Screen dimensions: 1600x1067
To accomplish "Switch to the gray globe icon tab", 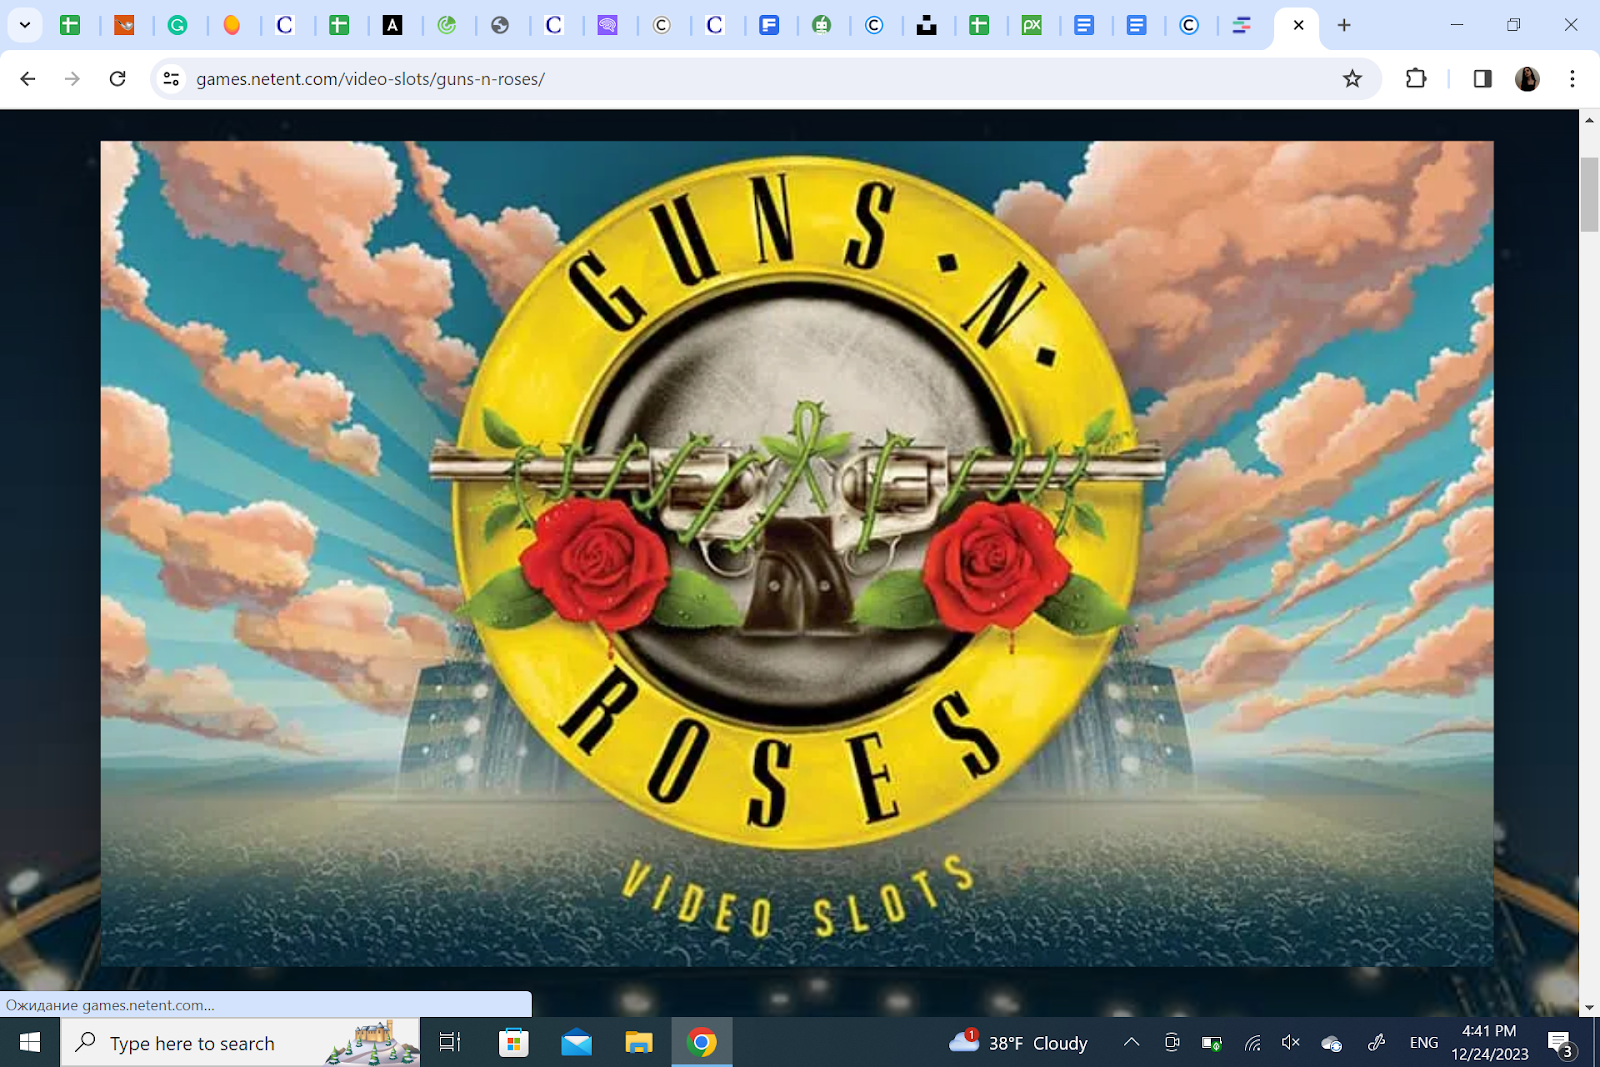I will (500, 25).
